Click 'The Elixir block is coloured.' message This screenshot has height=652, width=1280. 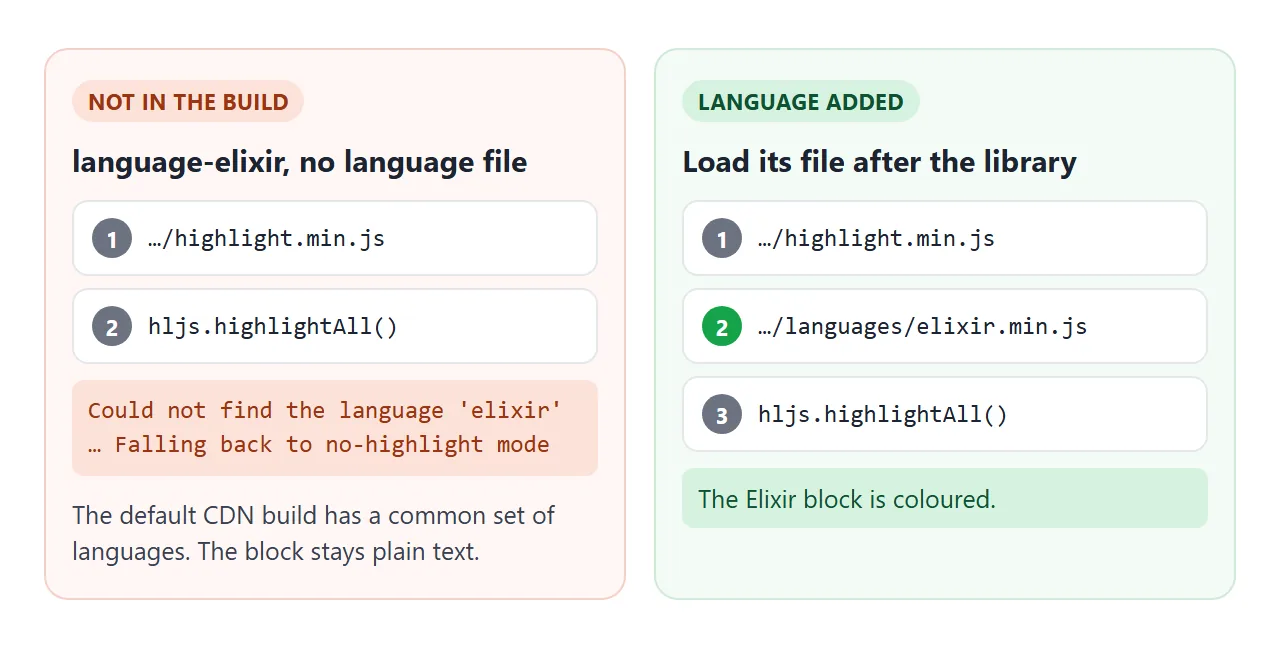(x=945, y=498)
